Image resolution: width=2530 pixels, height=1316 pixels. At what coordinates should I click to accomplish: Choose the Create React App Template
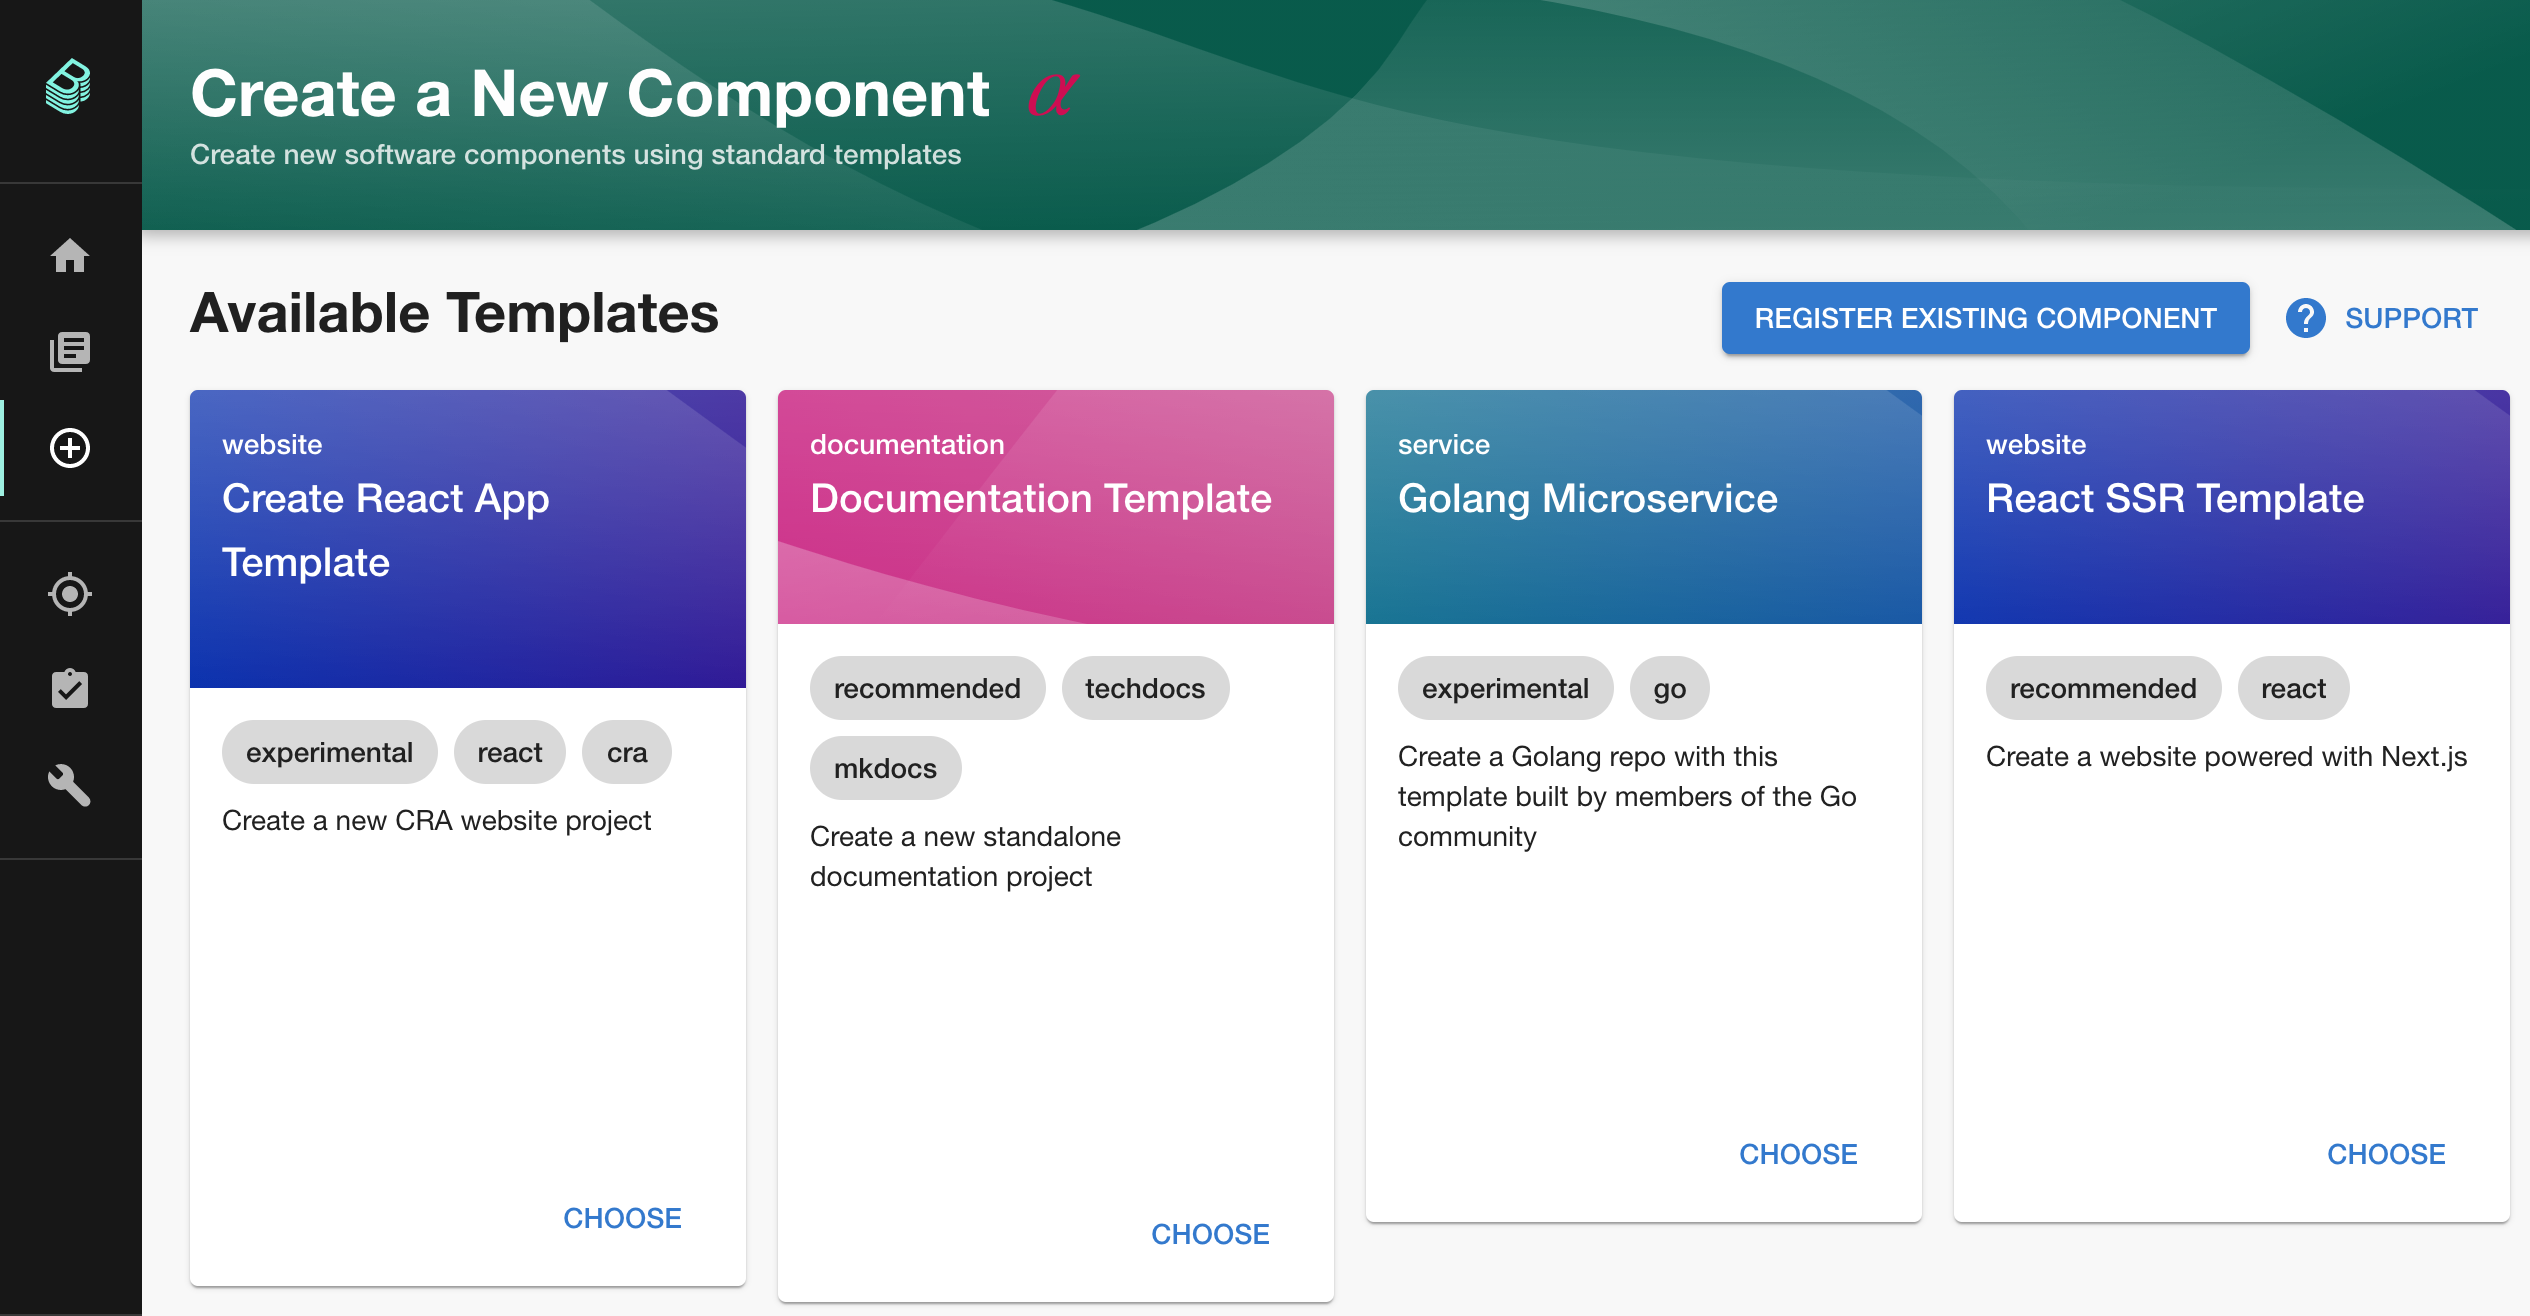622,1218
